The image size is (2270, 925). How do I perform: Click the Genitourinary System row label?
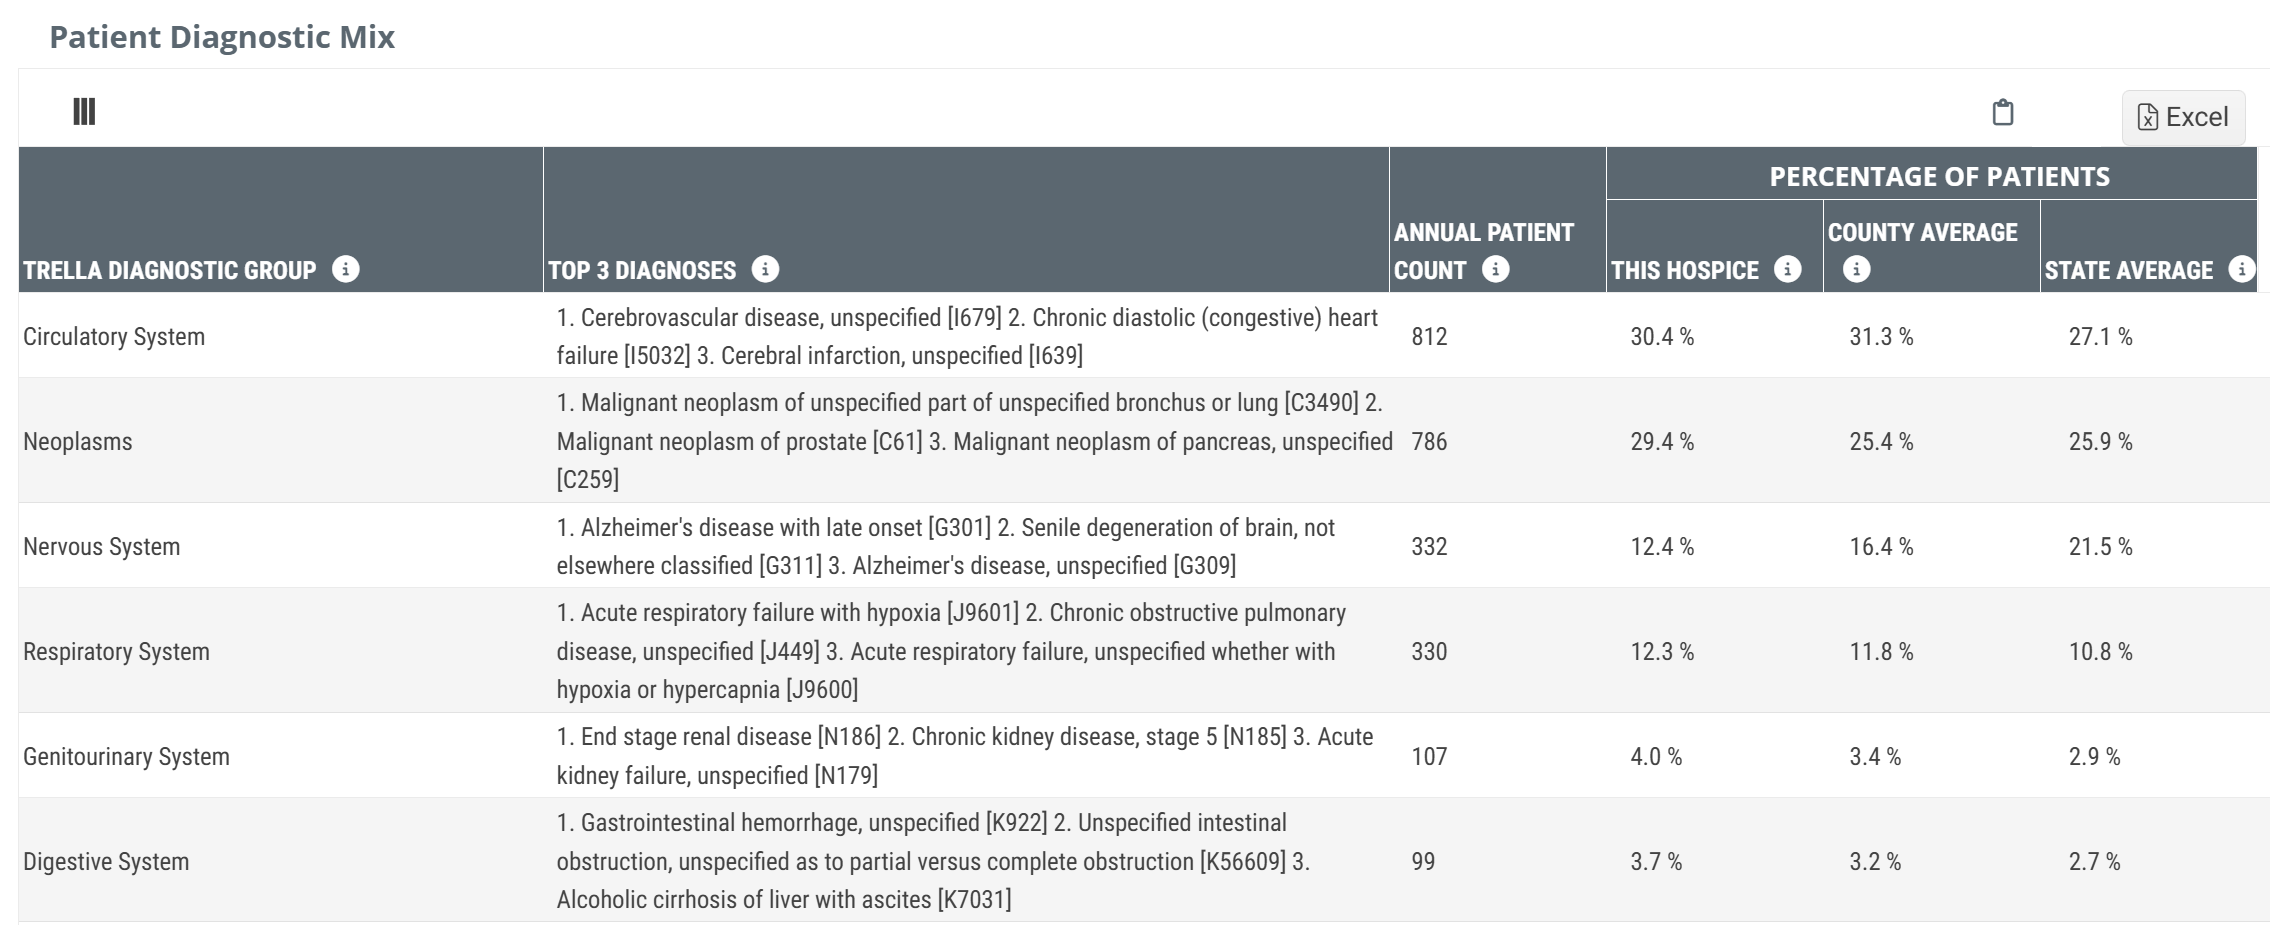(x=127, y=756)
